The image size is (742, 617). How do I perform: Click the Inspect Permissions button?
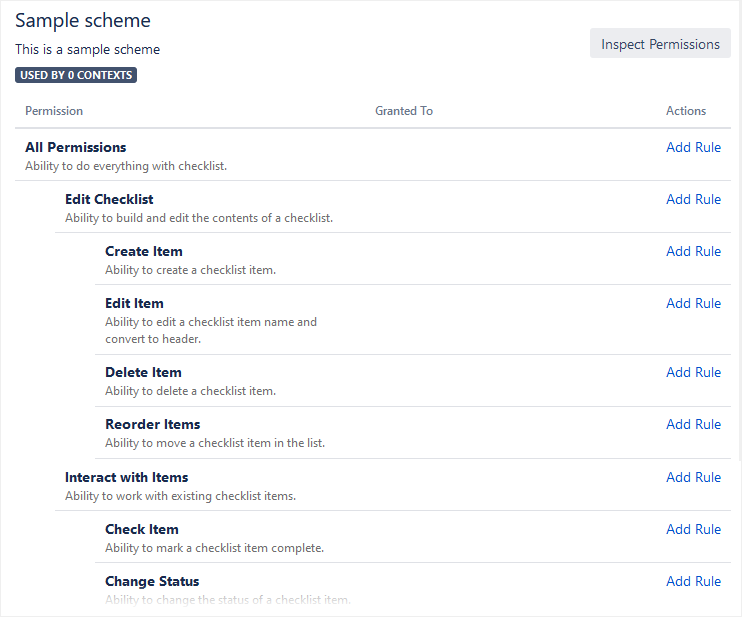(660, 44)
